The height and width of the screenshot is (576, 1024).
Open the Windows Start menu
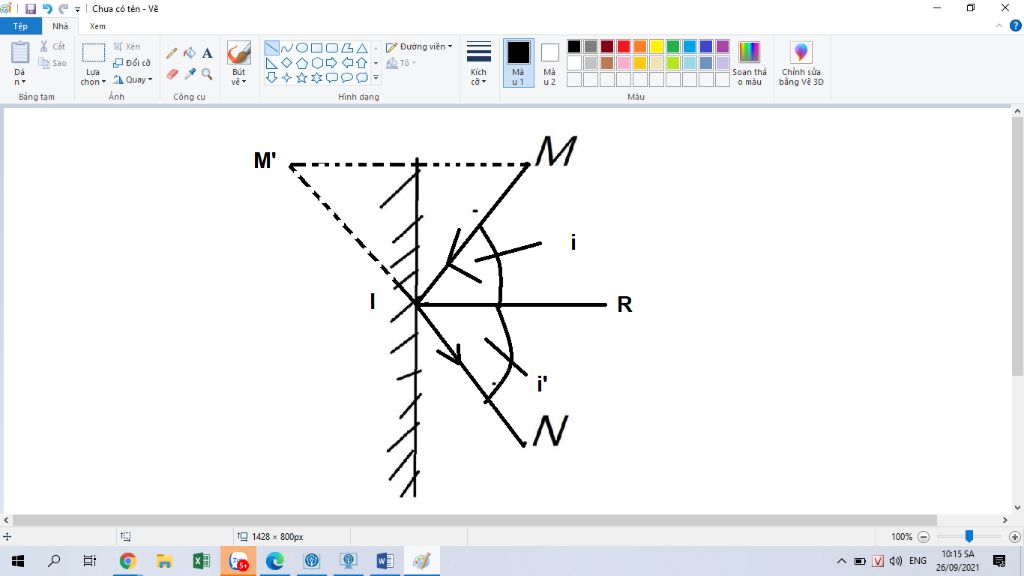pyautogui.click(x=18, y=561)
